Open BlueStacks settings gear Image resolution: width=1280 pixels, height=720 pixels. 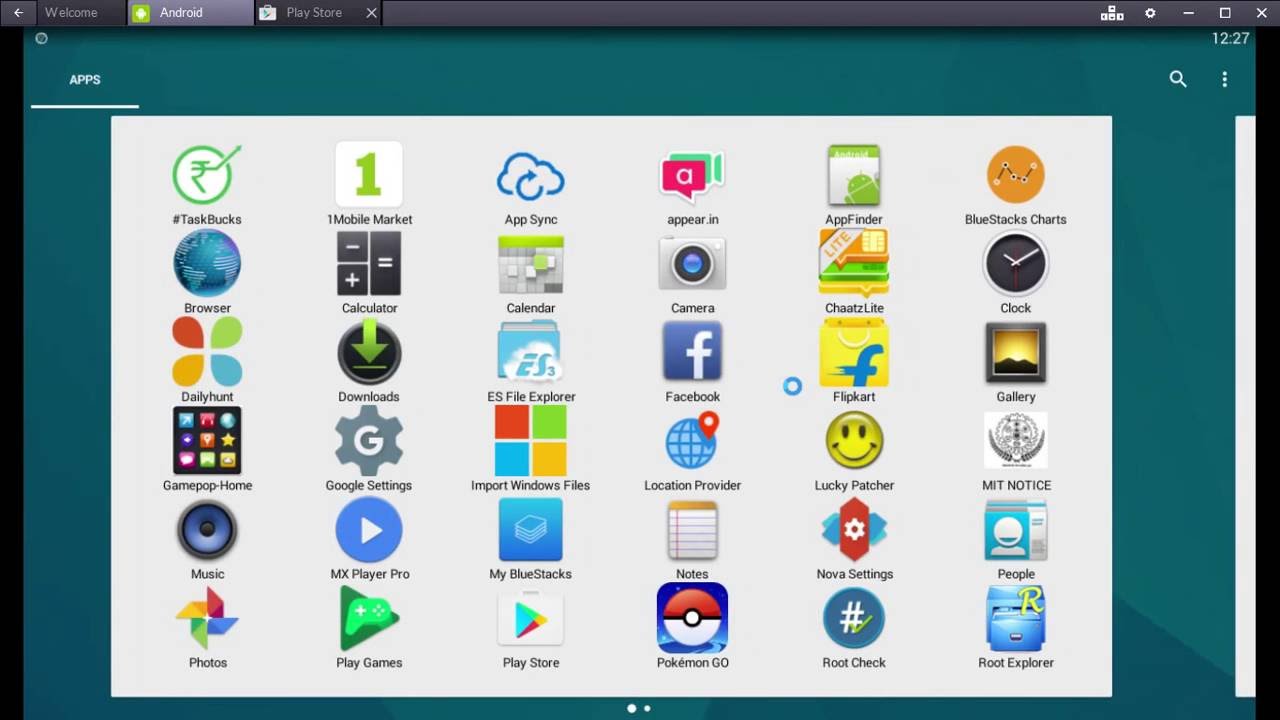click(1150, 13)
